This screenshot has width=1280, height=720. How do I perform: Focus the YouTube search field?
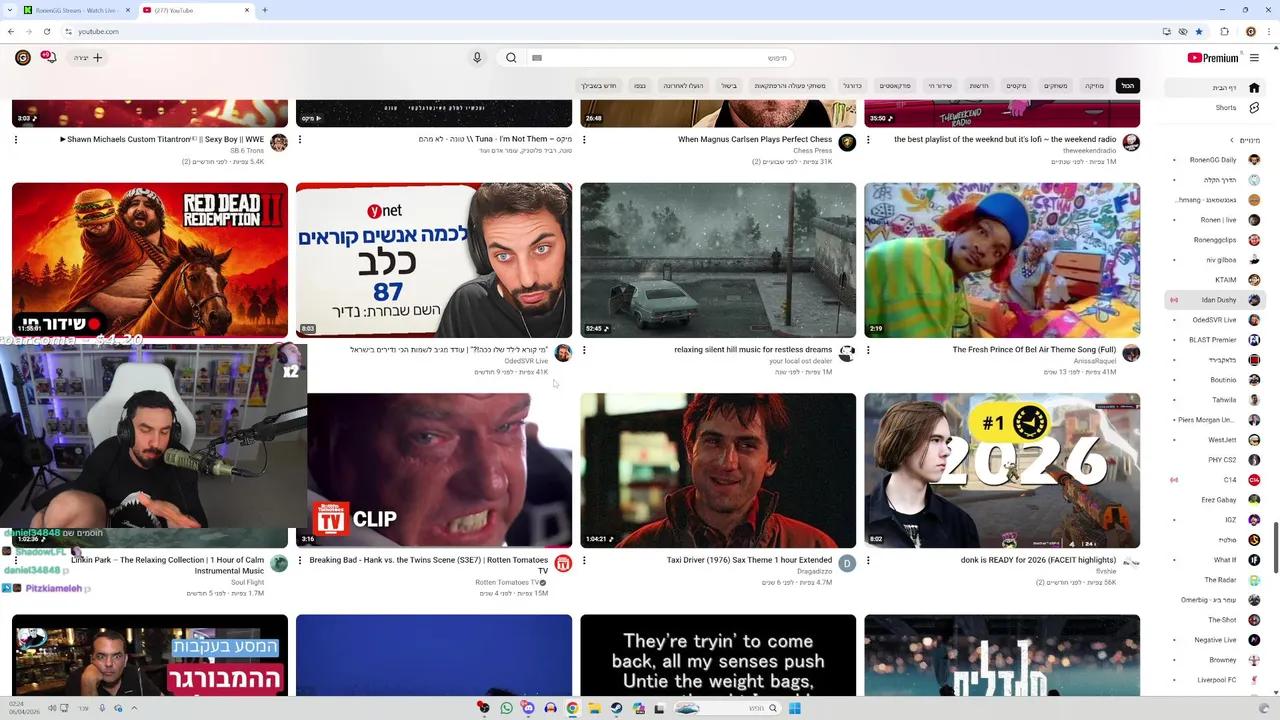660,58
